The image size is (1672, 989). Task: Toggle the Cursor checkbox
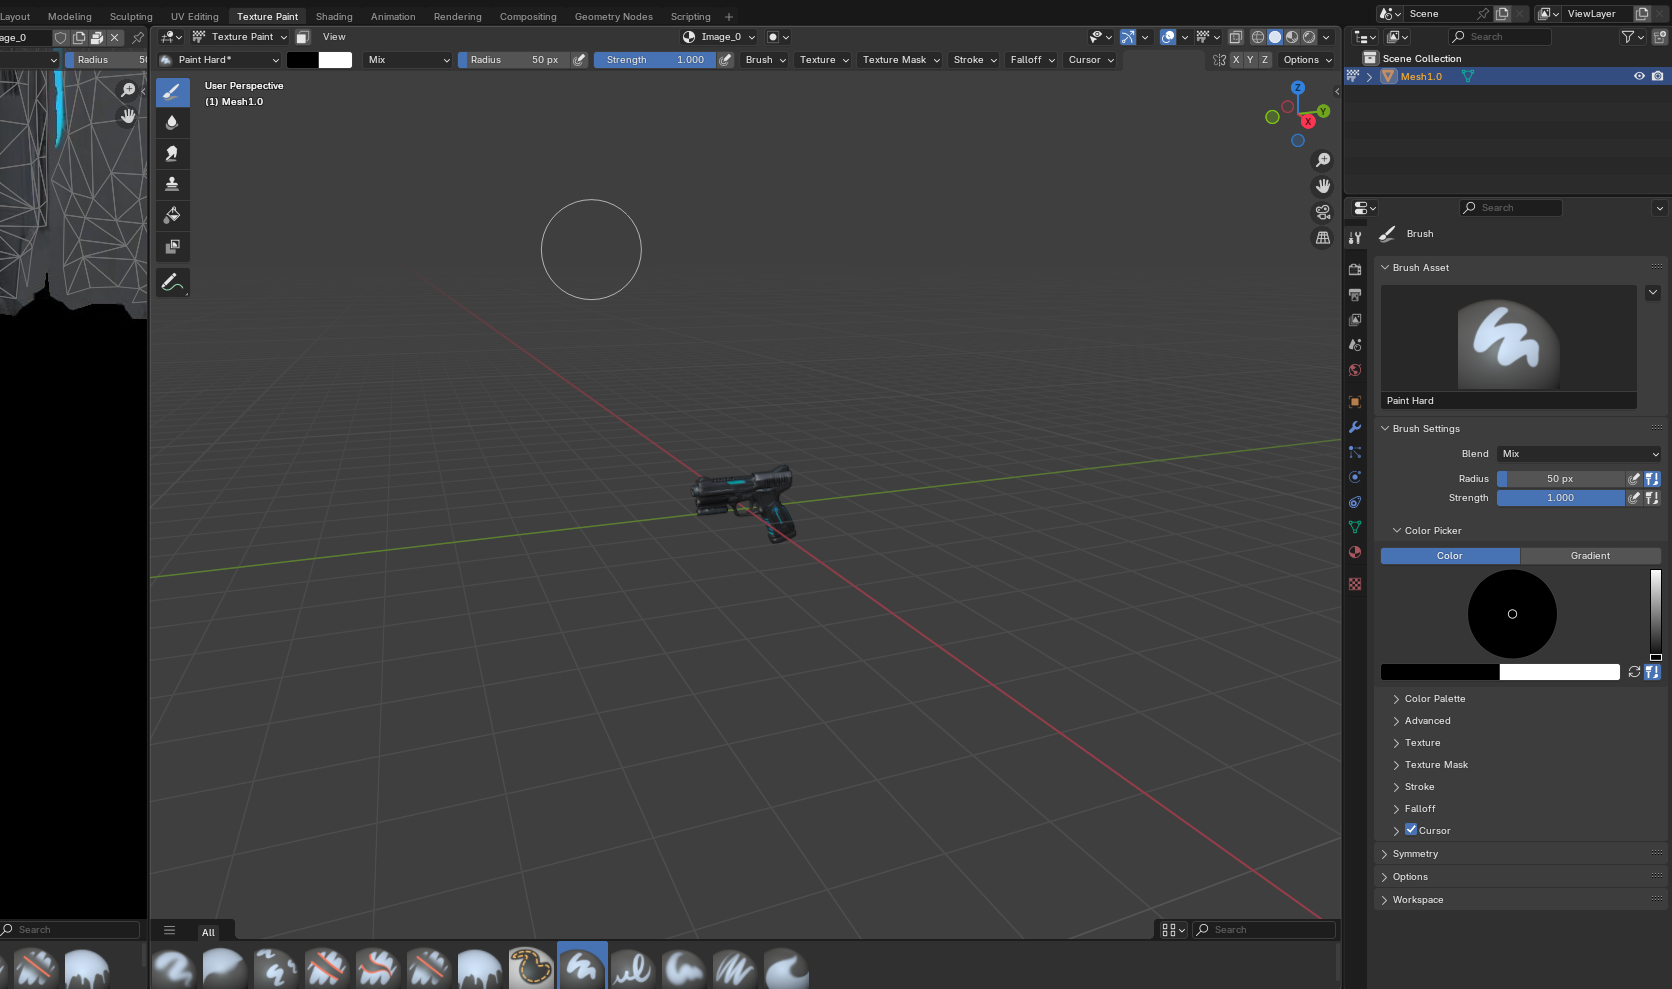tap(1411, 830)
